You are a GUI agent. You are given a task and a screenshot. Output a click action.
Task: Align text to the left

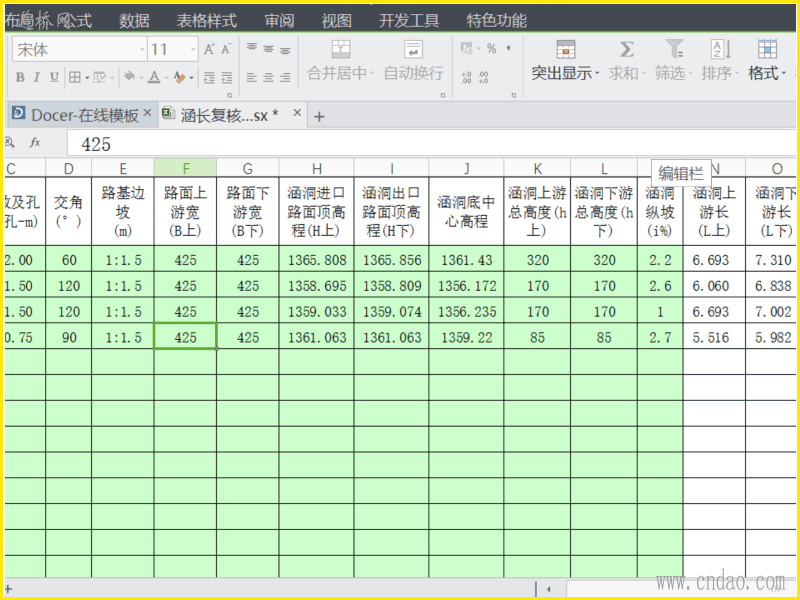[x=252, y=78]
